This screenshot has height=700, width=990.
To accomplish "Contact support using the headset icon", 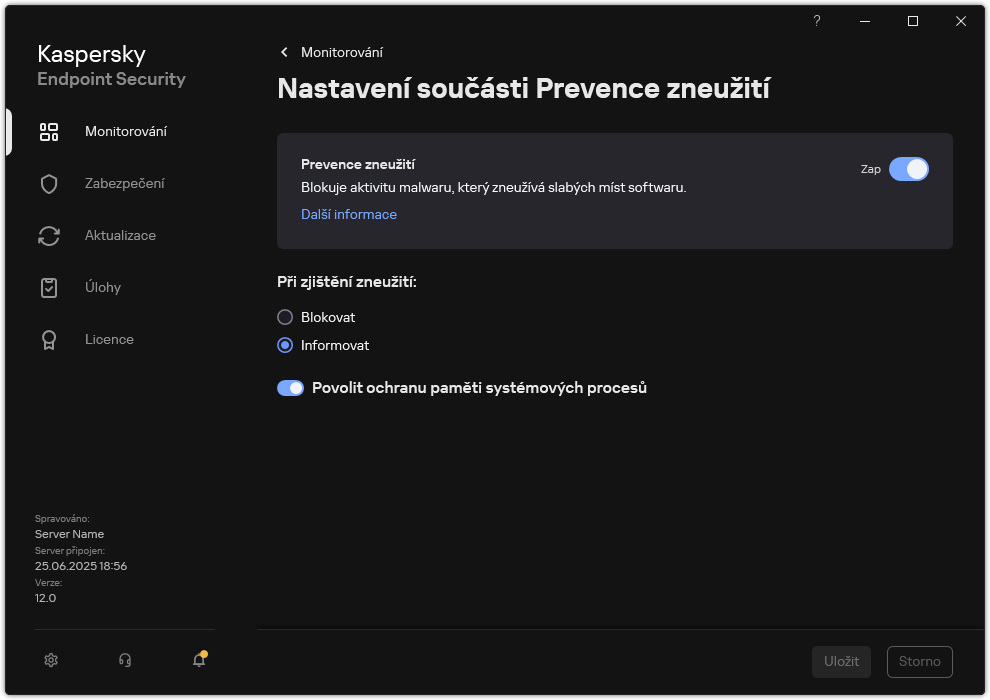I will pyautogui.click(x=124, y=660).
